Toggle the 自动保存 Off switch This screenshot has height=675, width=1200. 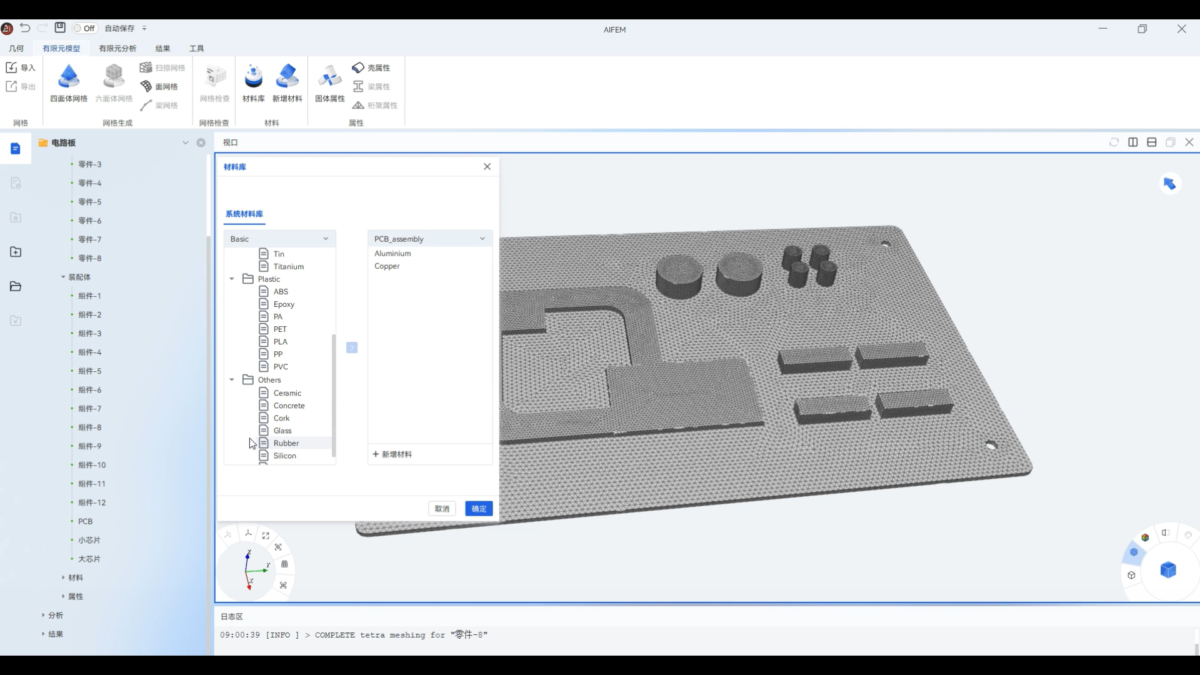84,28
